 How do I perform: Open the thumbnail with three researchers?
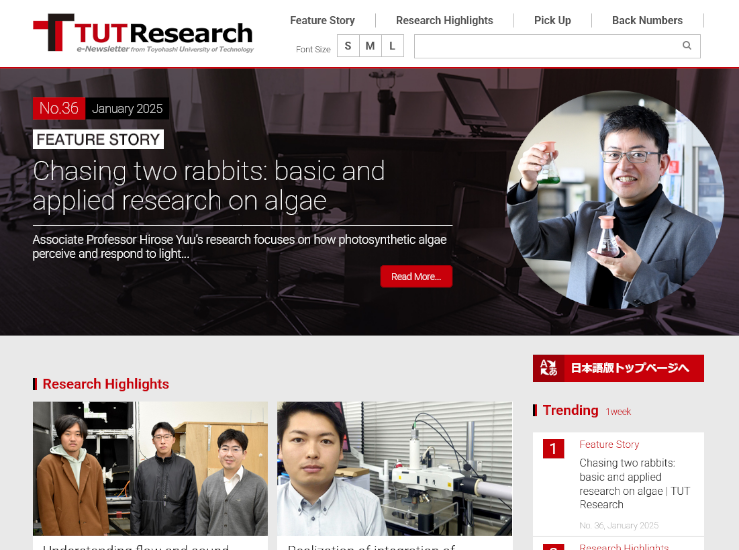(150, 468)
